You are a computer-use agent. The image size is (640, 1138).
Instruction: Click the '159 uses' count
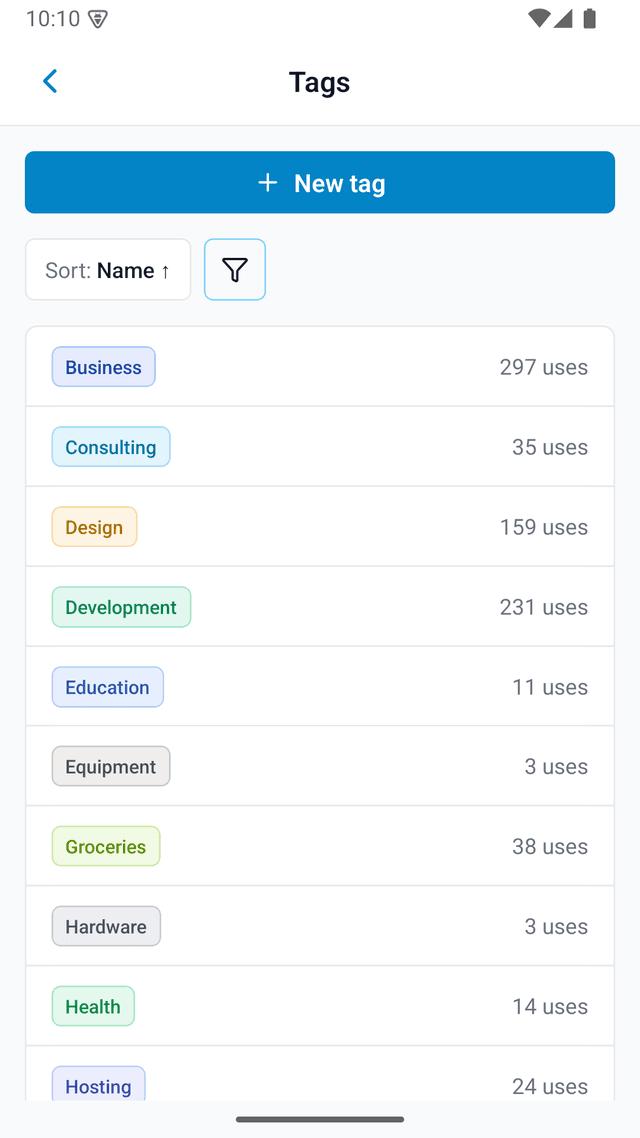(543, 527)
